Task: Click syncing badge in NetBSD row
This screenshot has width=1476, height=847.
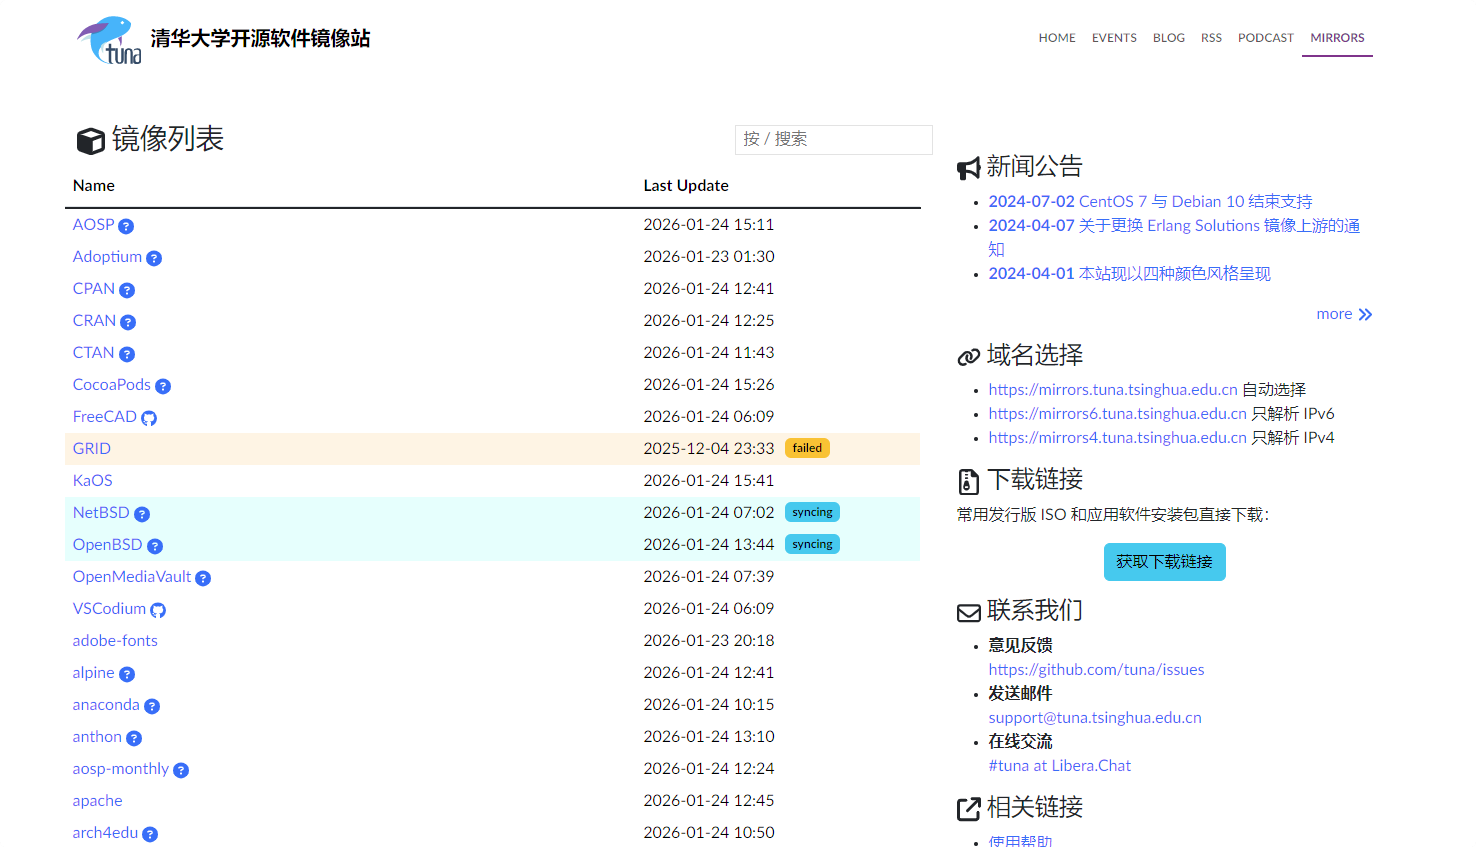Action: (x=812, y=512)
